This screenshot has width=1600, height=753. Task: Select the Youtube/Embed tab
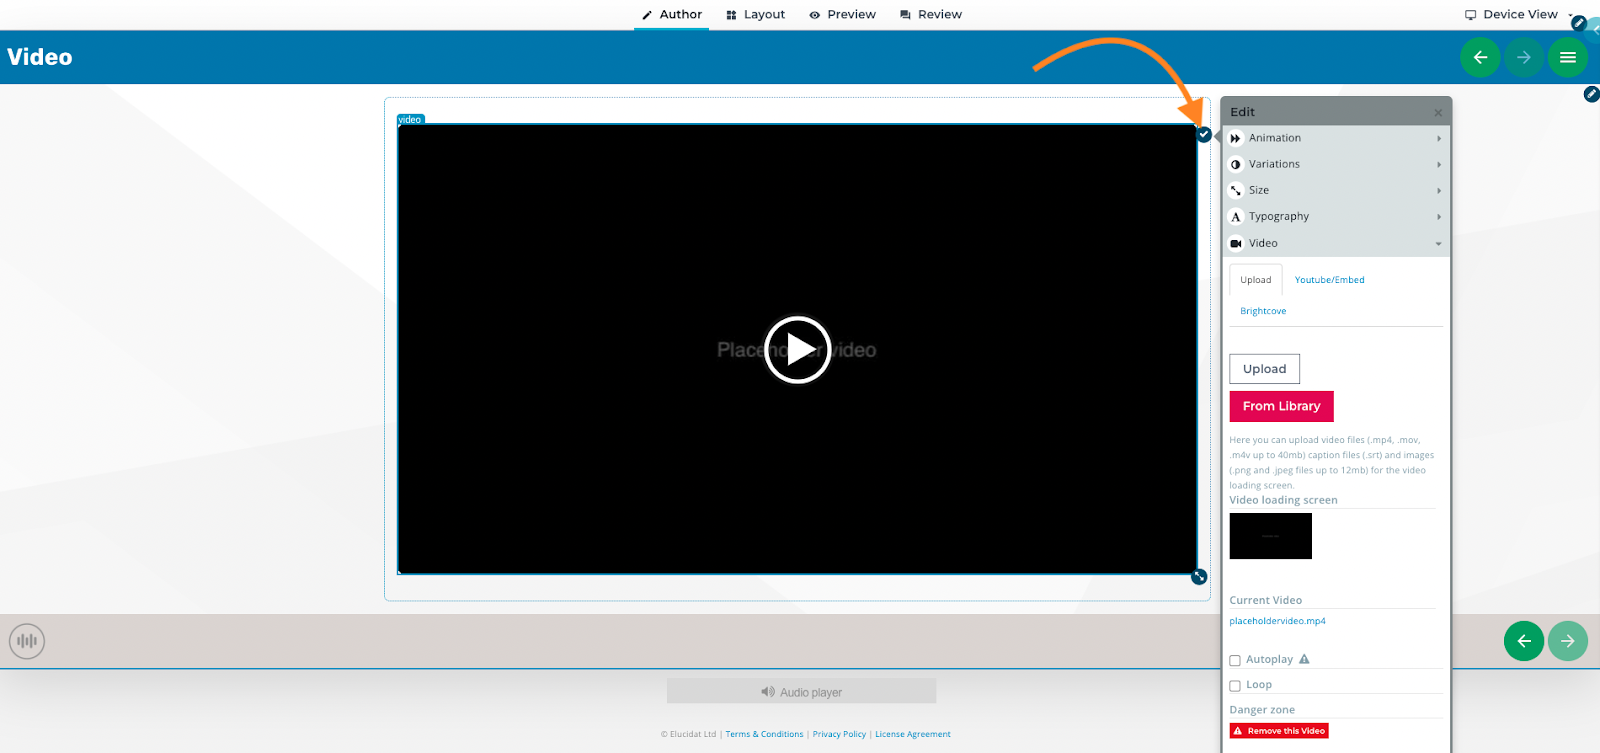coord(1329,280)
